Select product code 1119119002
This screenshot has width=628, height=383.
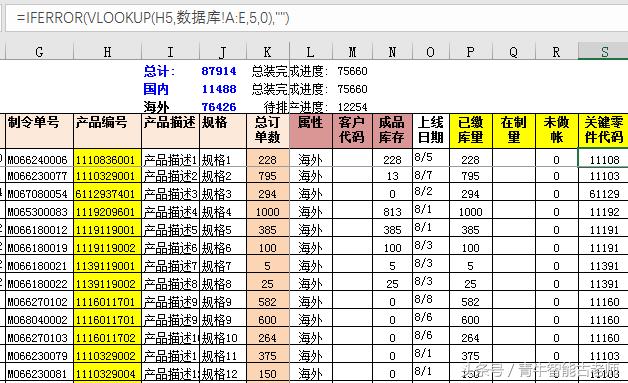pos(107,246)
